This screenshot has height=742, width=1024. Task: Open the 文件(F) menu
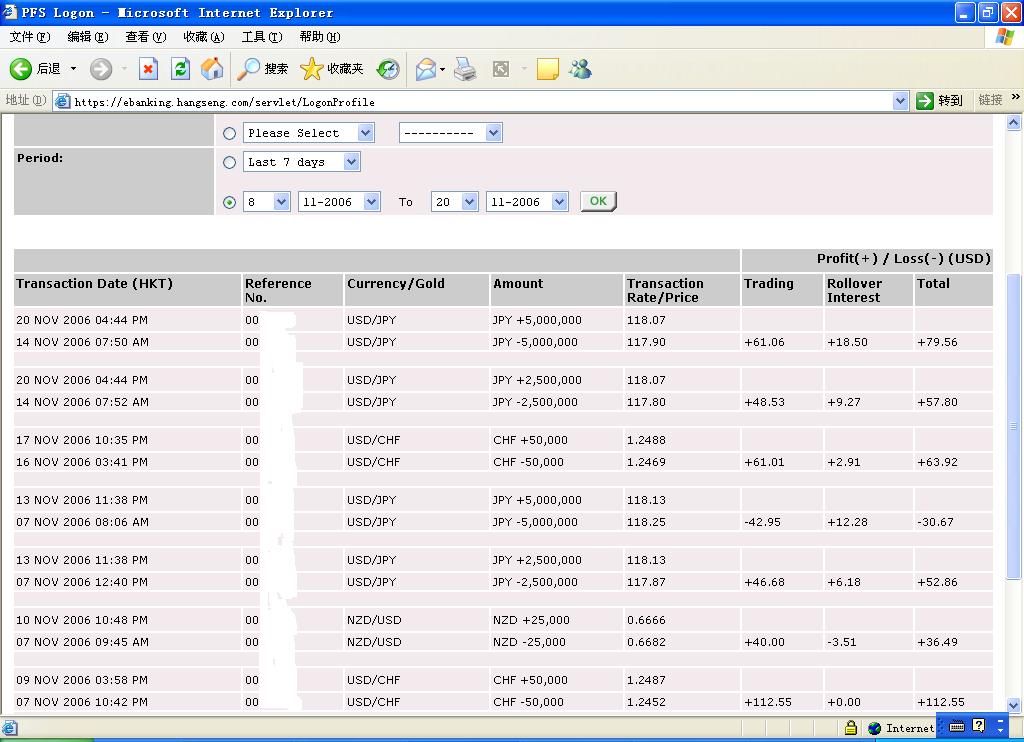[29, 37]
